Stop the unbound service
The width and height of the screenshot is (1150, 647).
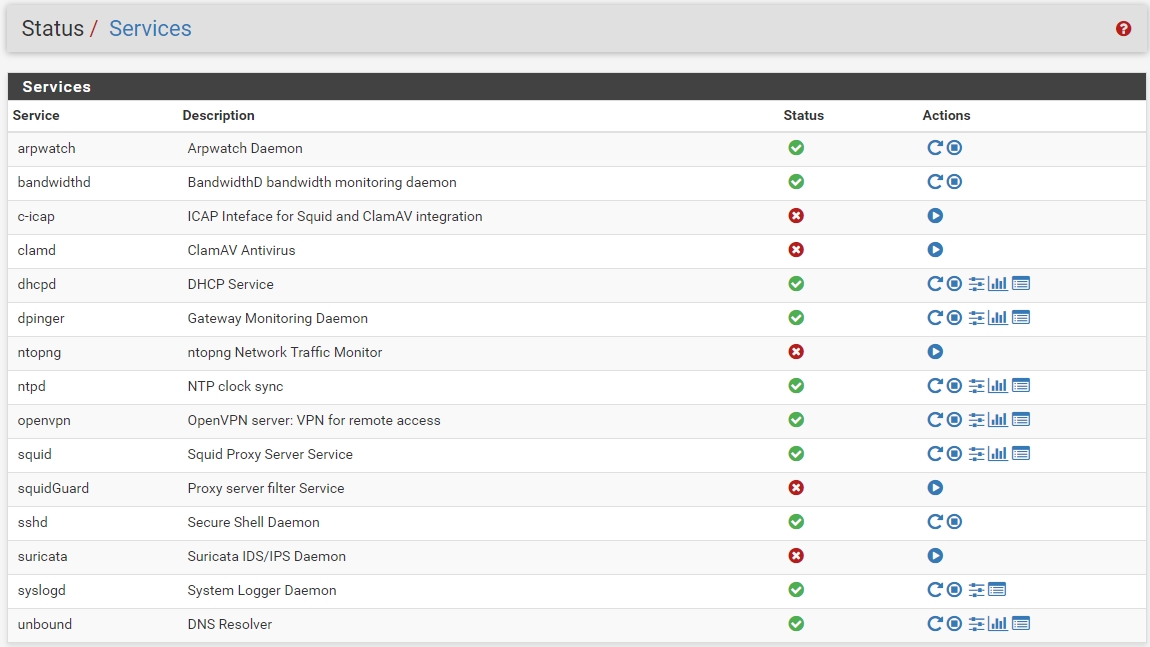tap(954, 624)
